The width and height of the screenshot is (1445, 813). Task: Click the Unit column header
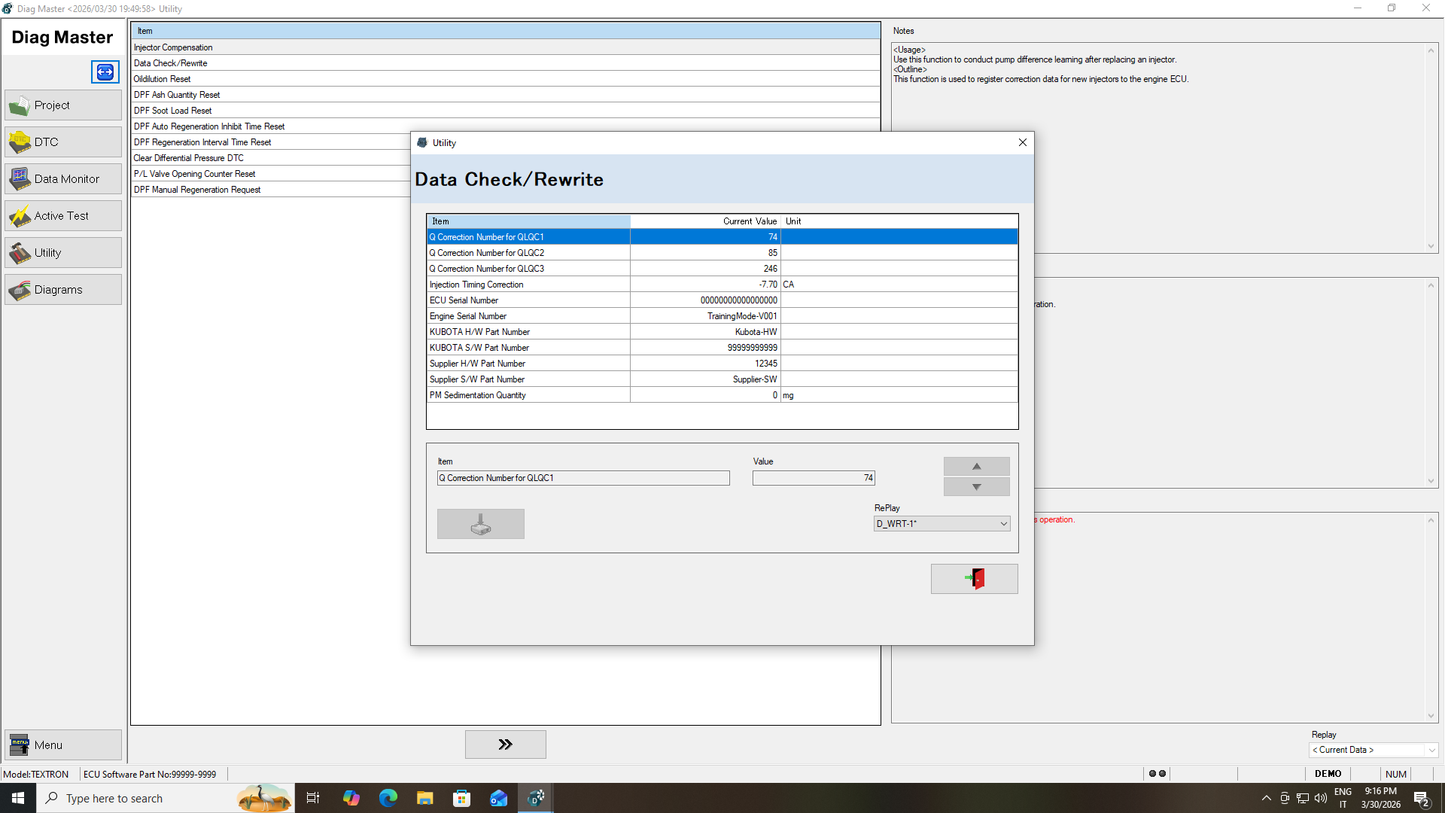(899, 221)
